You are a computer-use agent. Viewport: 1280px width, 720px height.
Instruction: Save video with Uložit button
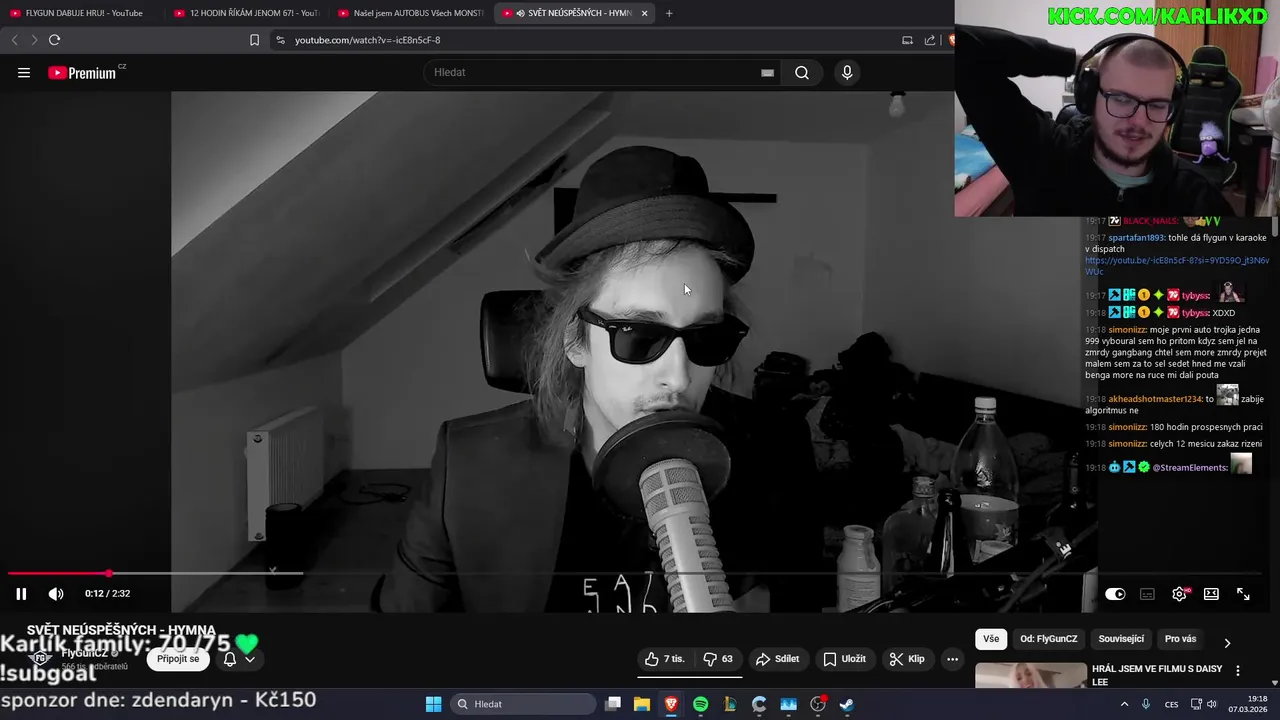[845, 659]
